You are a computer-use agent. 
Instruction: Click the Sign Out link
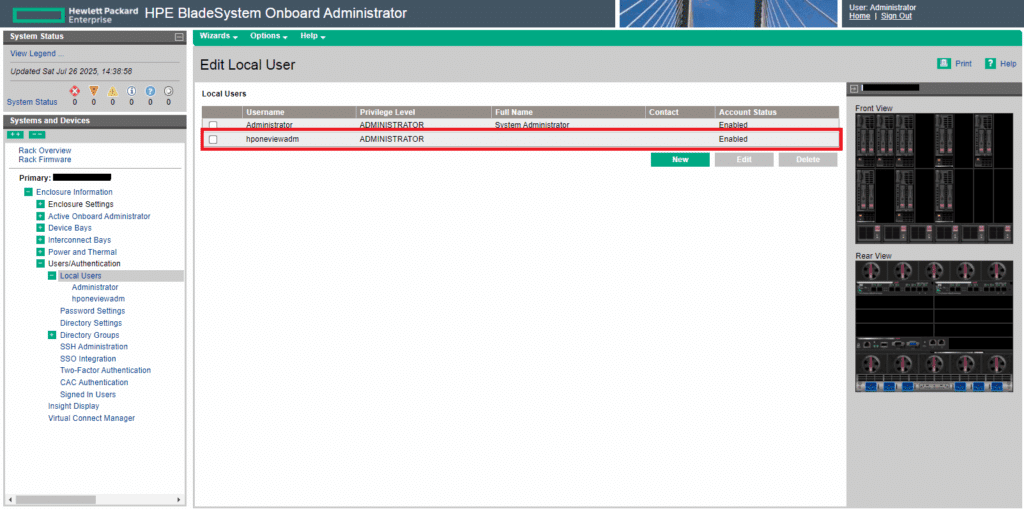click(x=896, y=16)
